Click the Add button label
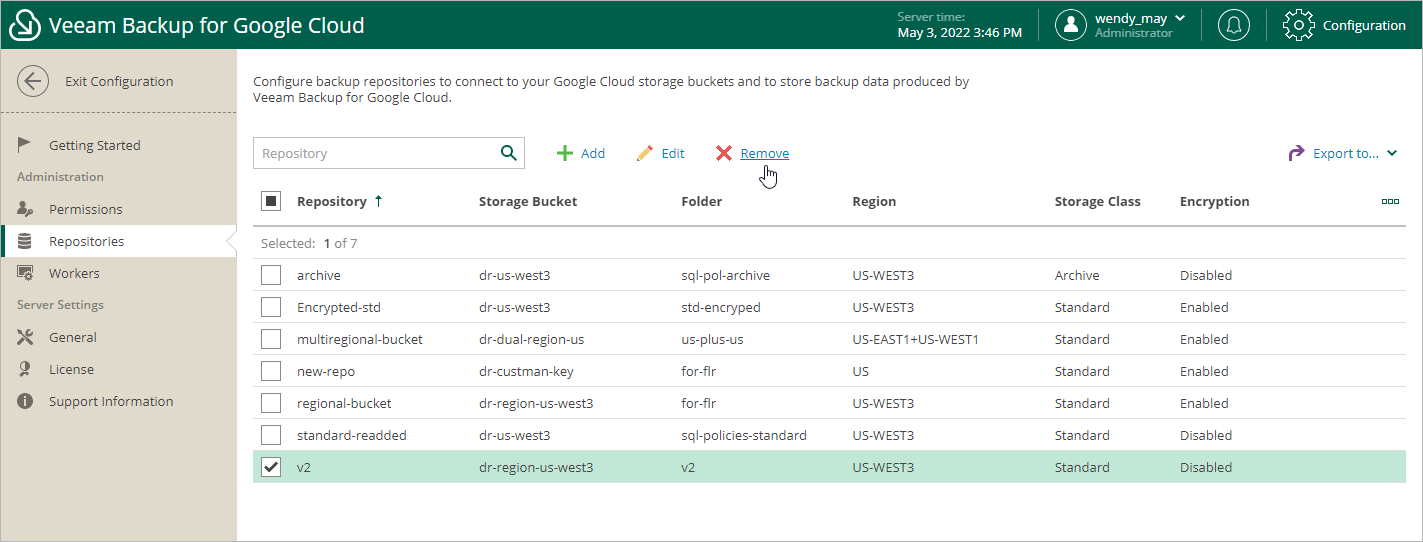This screenshot has height=542, width=1423. 593,153
